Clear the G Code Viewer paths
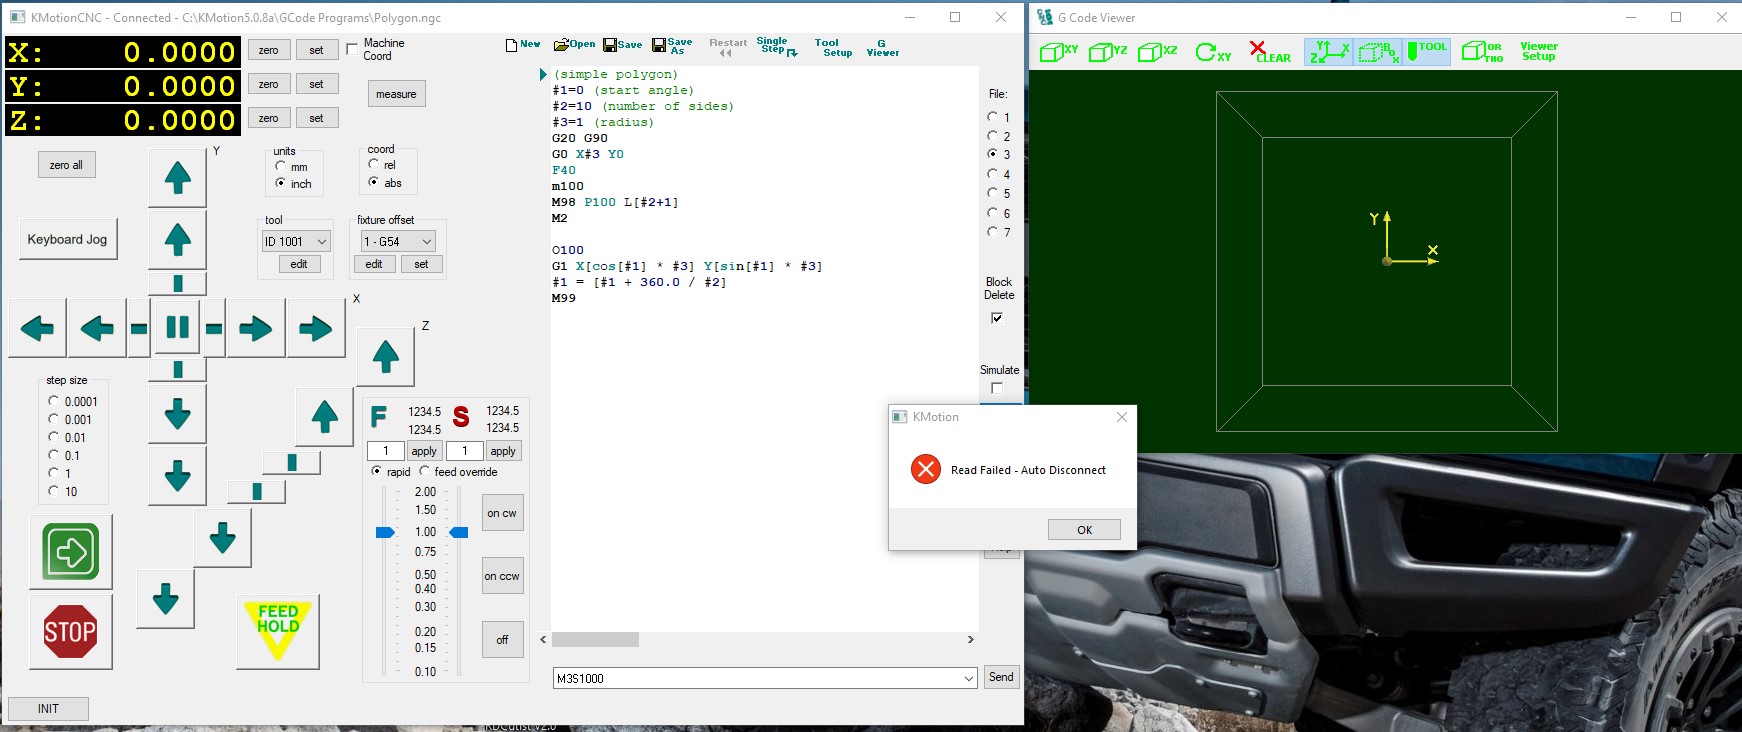The width and height of the screenshot is (1742, 732). point(1270,52)
